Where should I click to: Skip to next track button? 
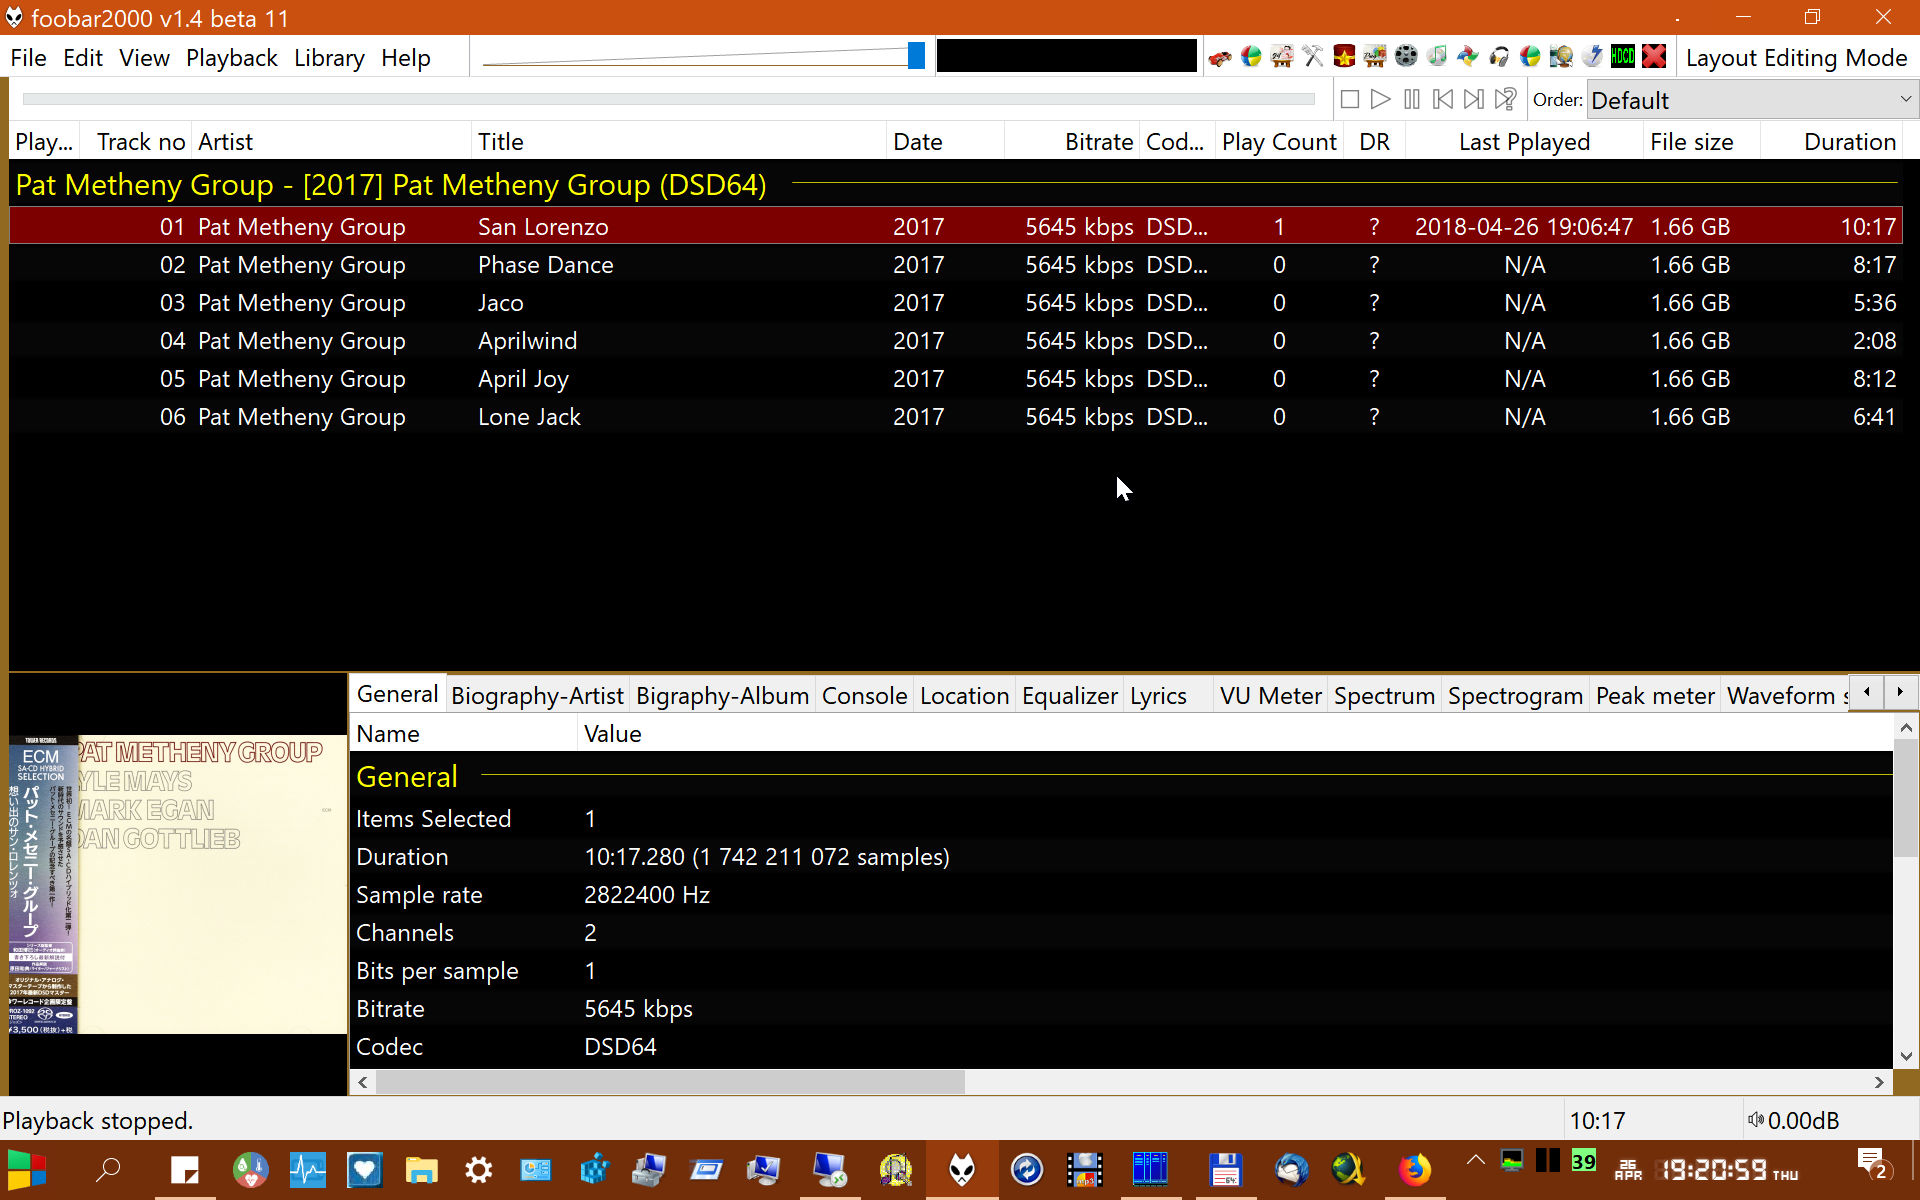click(1473, 99)
